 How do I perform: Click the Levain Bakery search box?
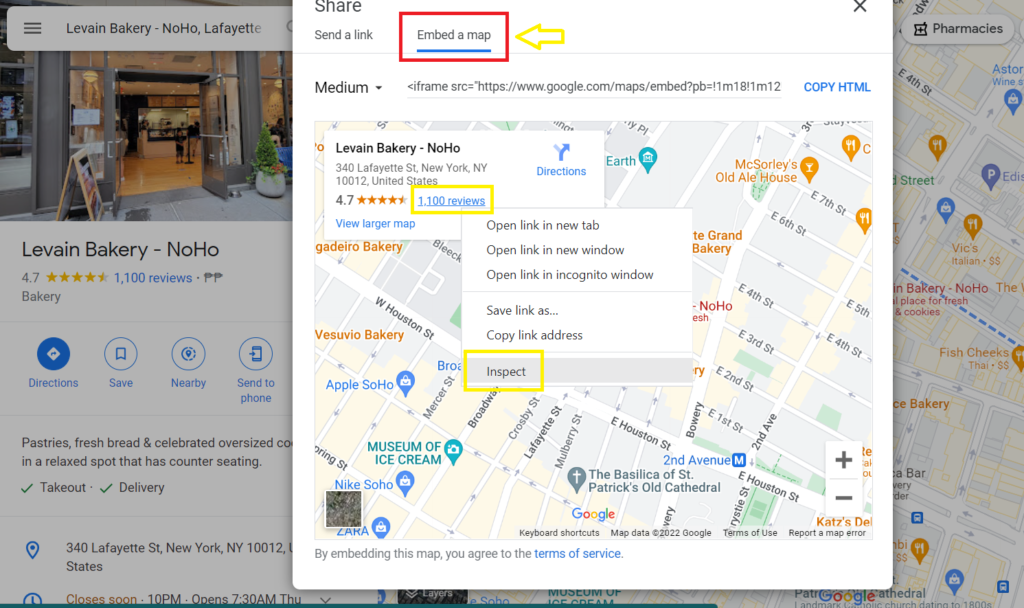pyautogui.click(x=163, y=28)
